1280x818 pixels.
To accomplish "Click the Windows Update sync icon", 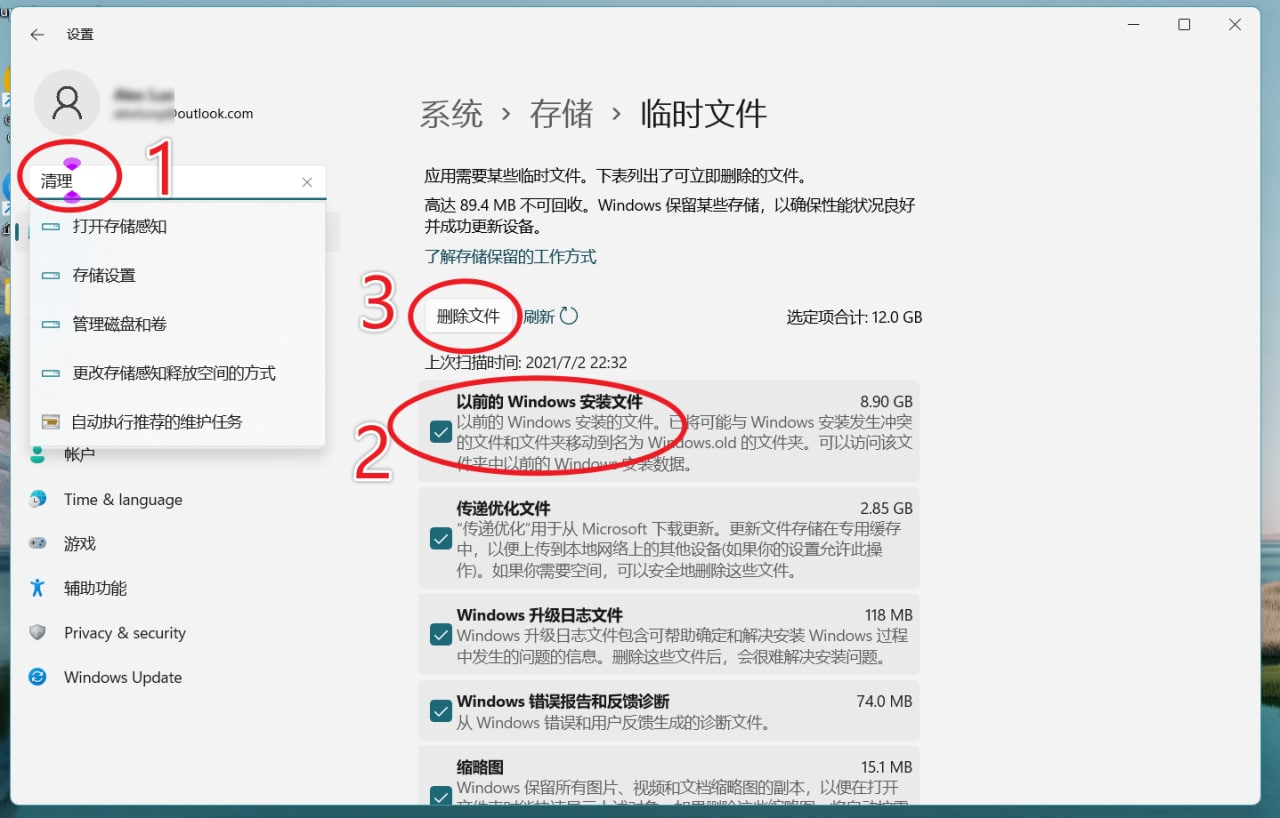I will (38, 677).
